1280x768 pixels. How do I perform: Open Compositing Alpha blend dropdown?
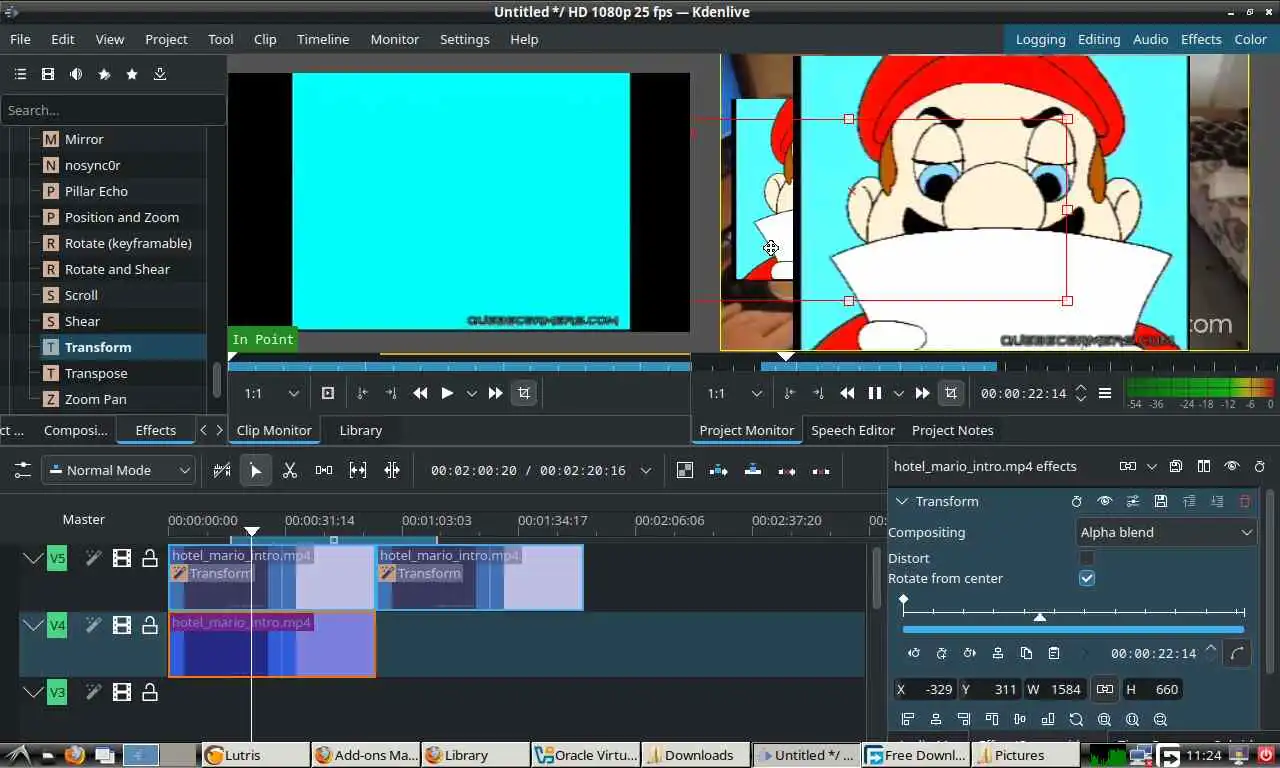(x=1166, y=532)
